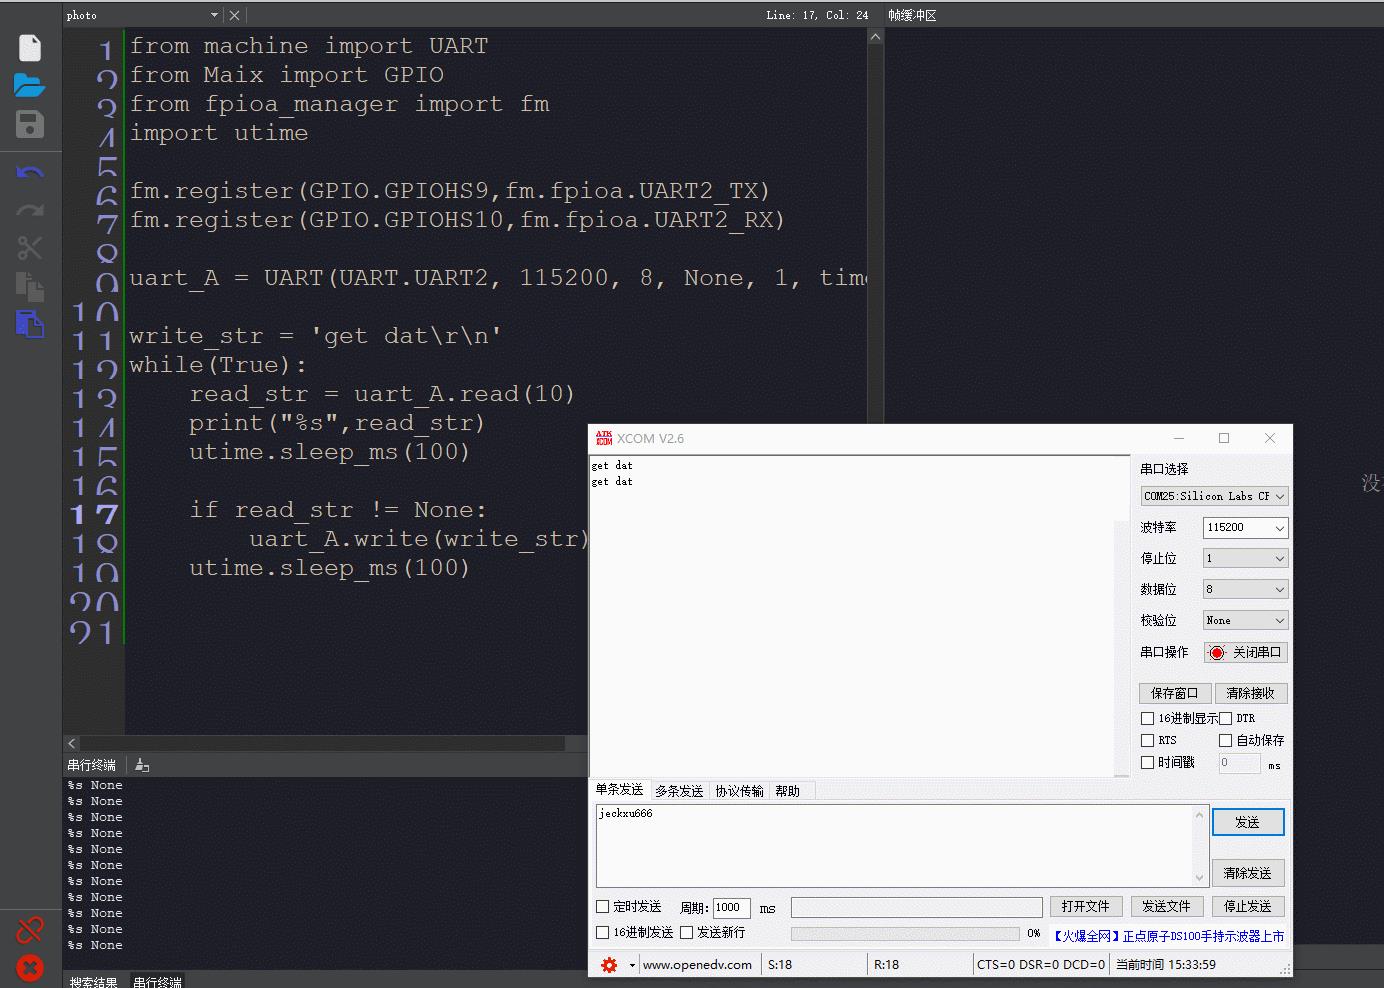Switch to 串行终端 bottom tab in IDE
Screen dimensions: 1384x988
[x=157, y=981]
